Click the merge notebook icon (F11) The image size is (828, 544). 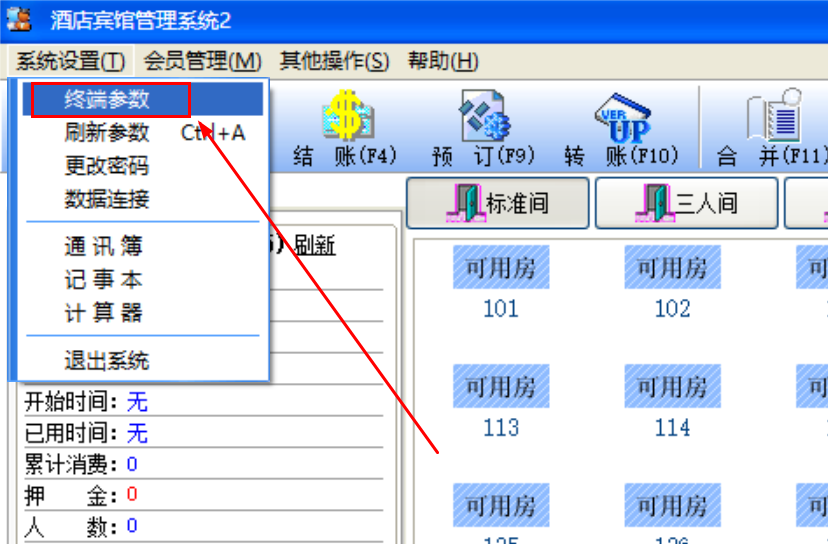pyautogui.click(x=775, y=115)
